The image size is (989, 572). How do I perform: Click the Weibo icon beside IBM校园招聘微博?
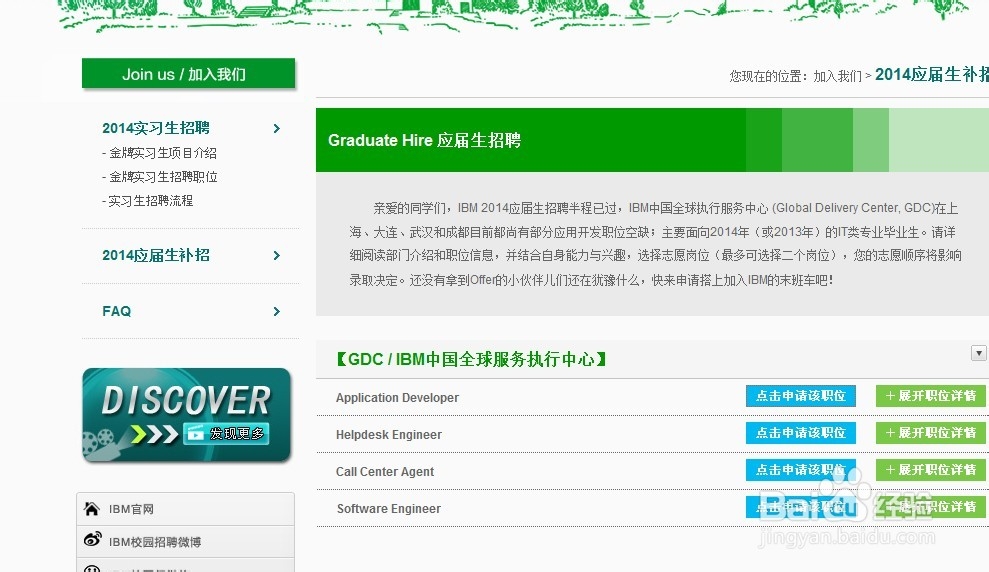[93, 539]
